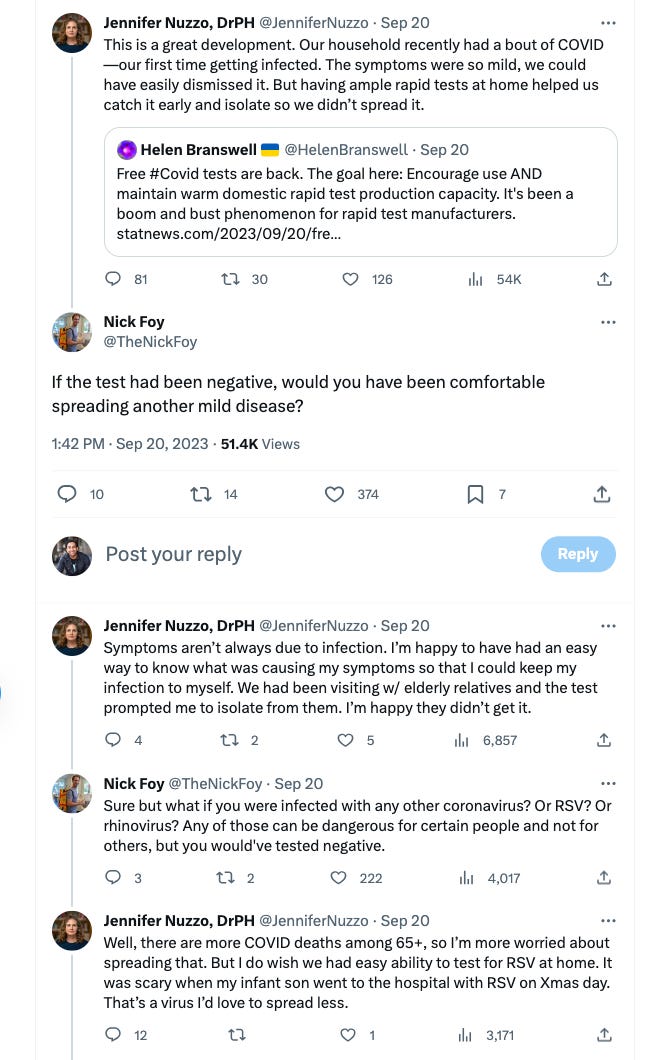
Task: Share Nick Foy's main tweet
Action: click(602, 494)
